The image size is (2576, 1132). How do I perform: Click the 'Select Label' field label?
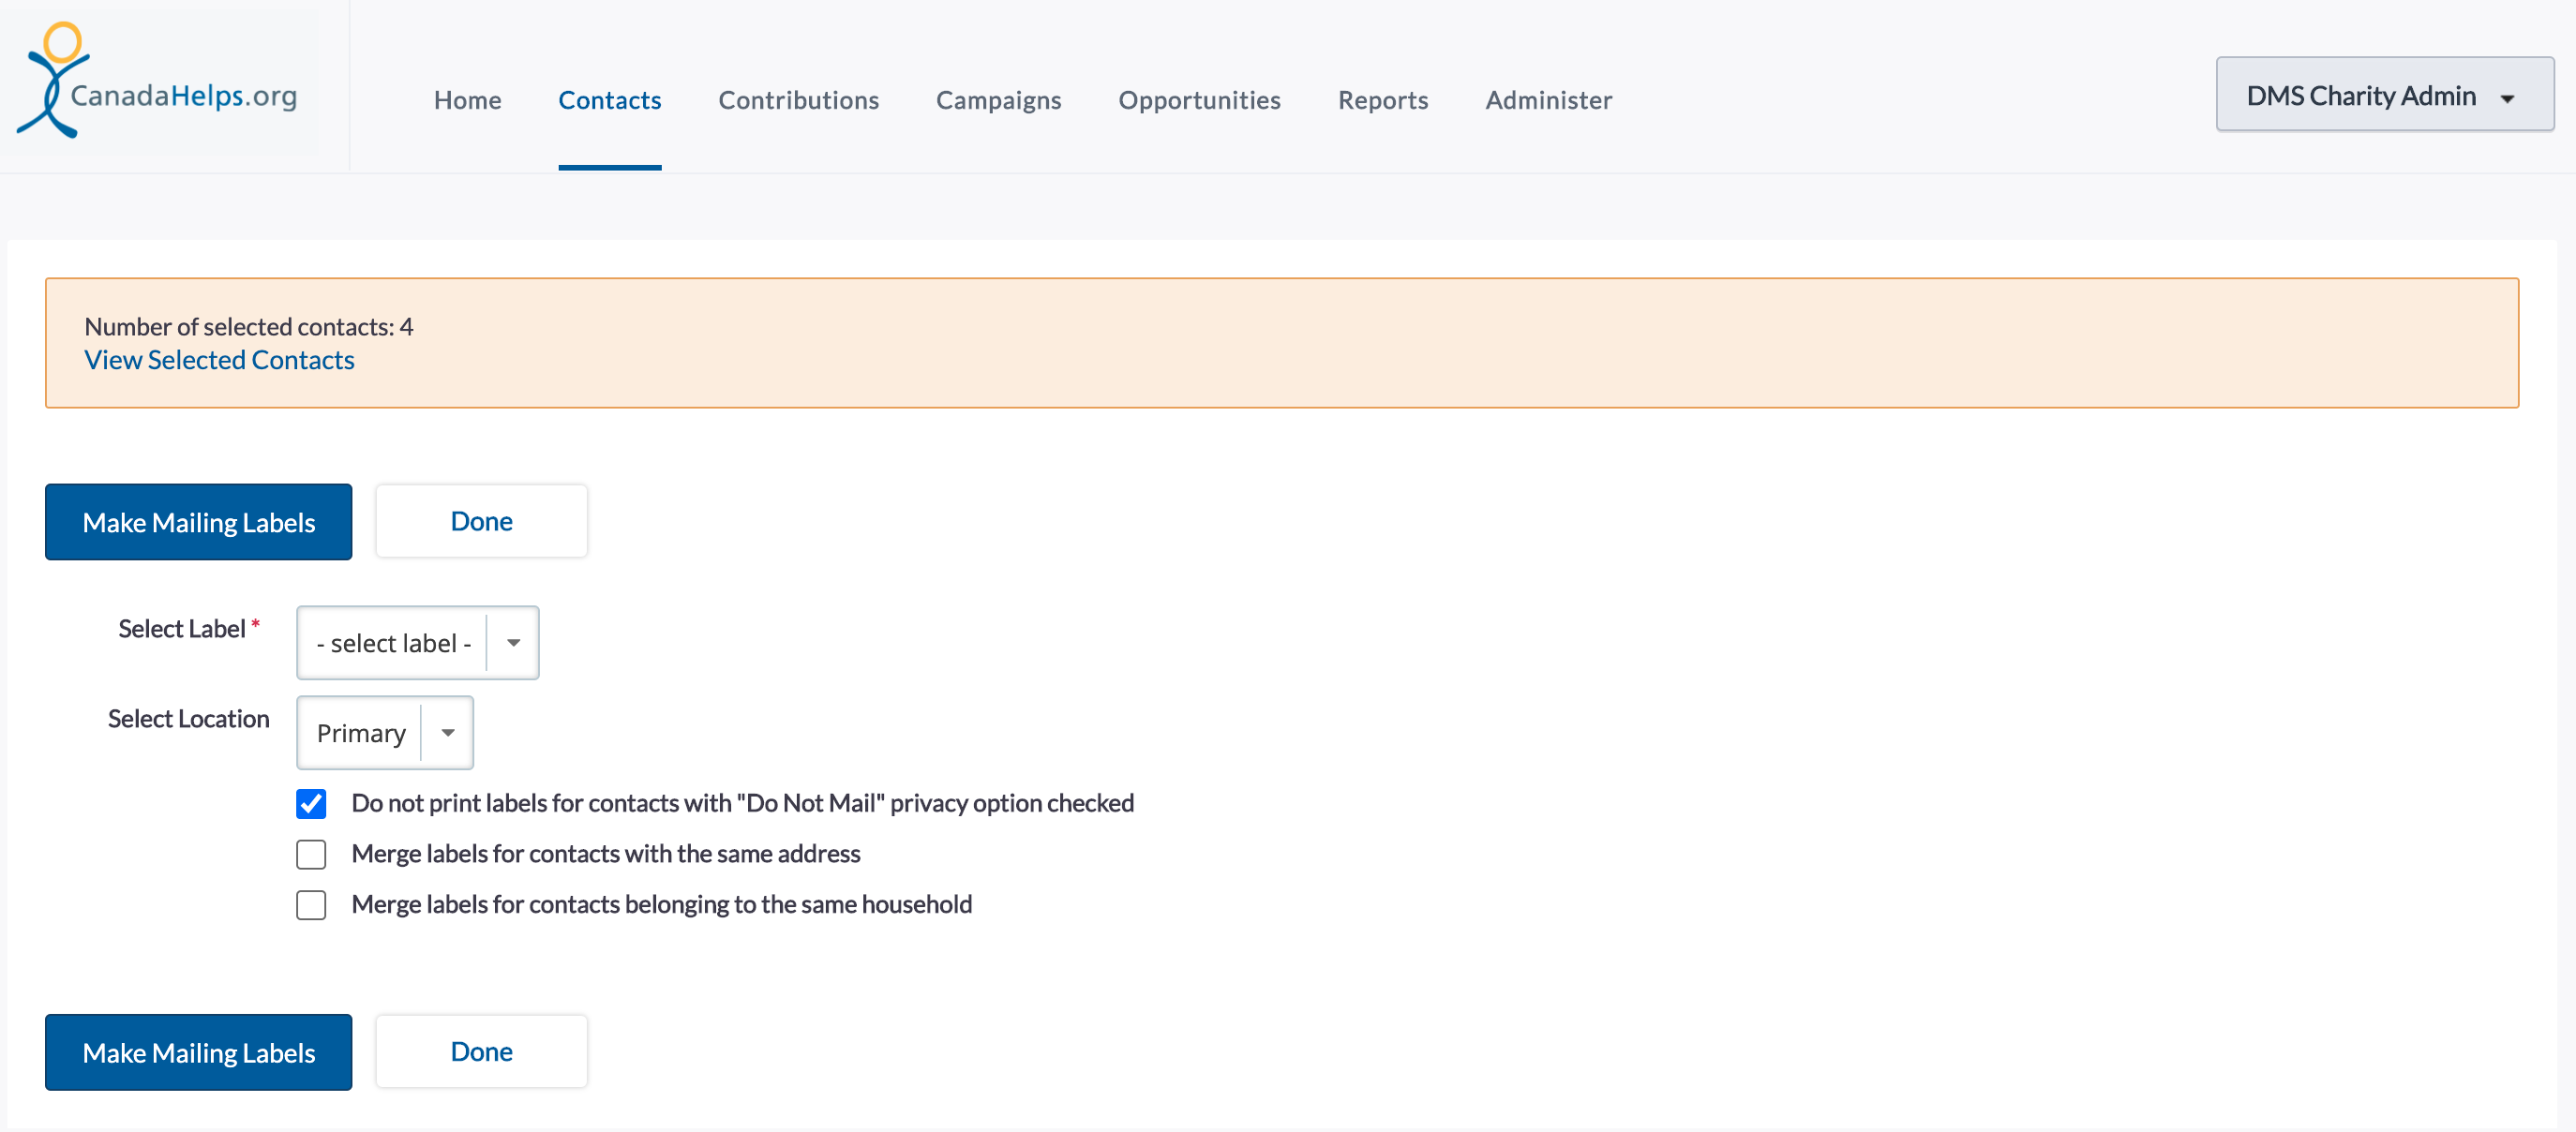pyautogui.click(x=181, y=629)
